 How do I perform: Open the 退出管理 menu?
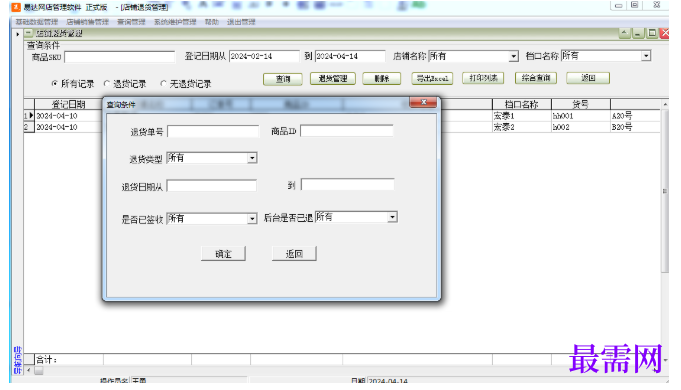pyautogui.click(x=241, y=22)
